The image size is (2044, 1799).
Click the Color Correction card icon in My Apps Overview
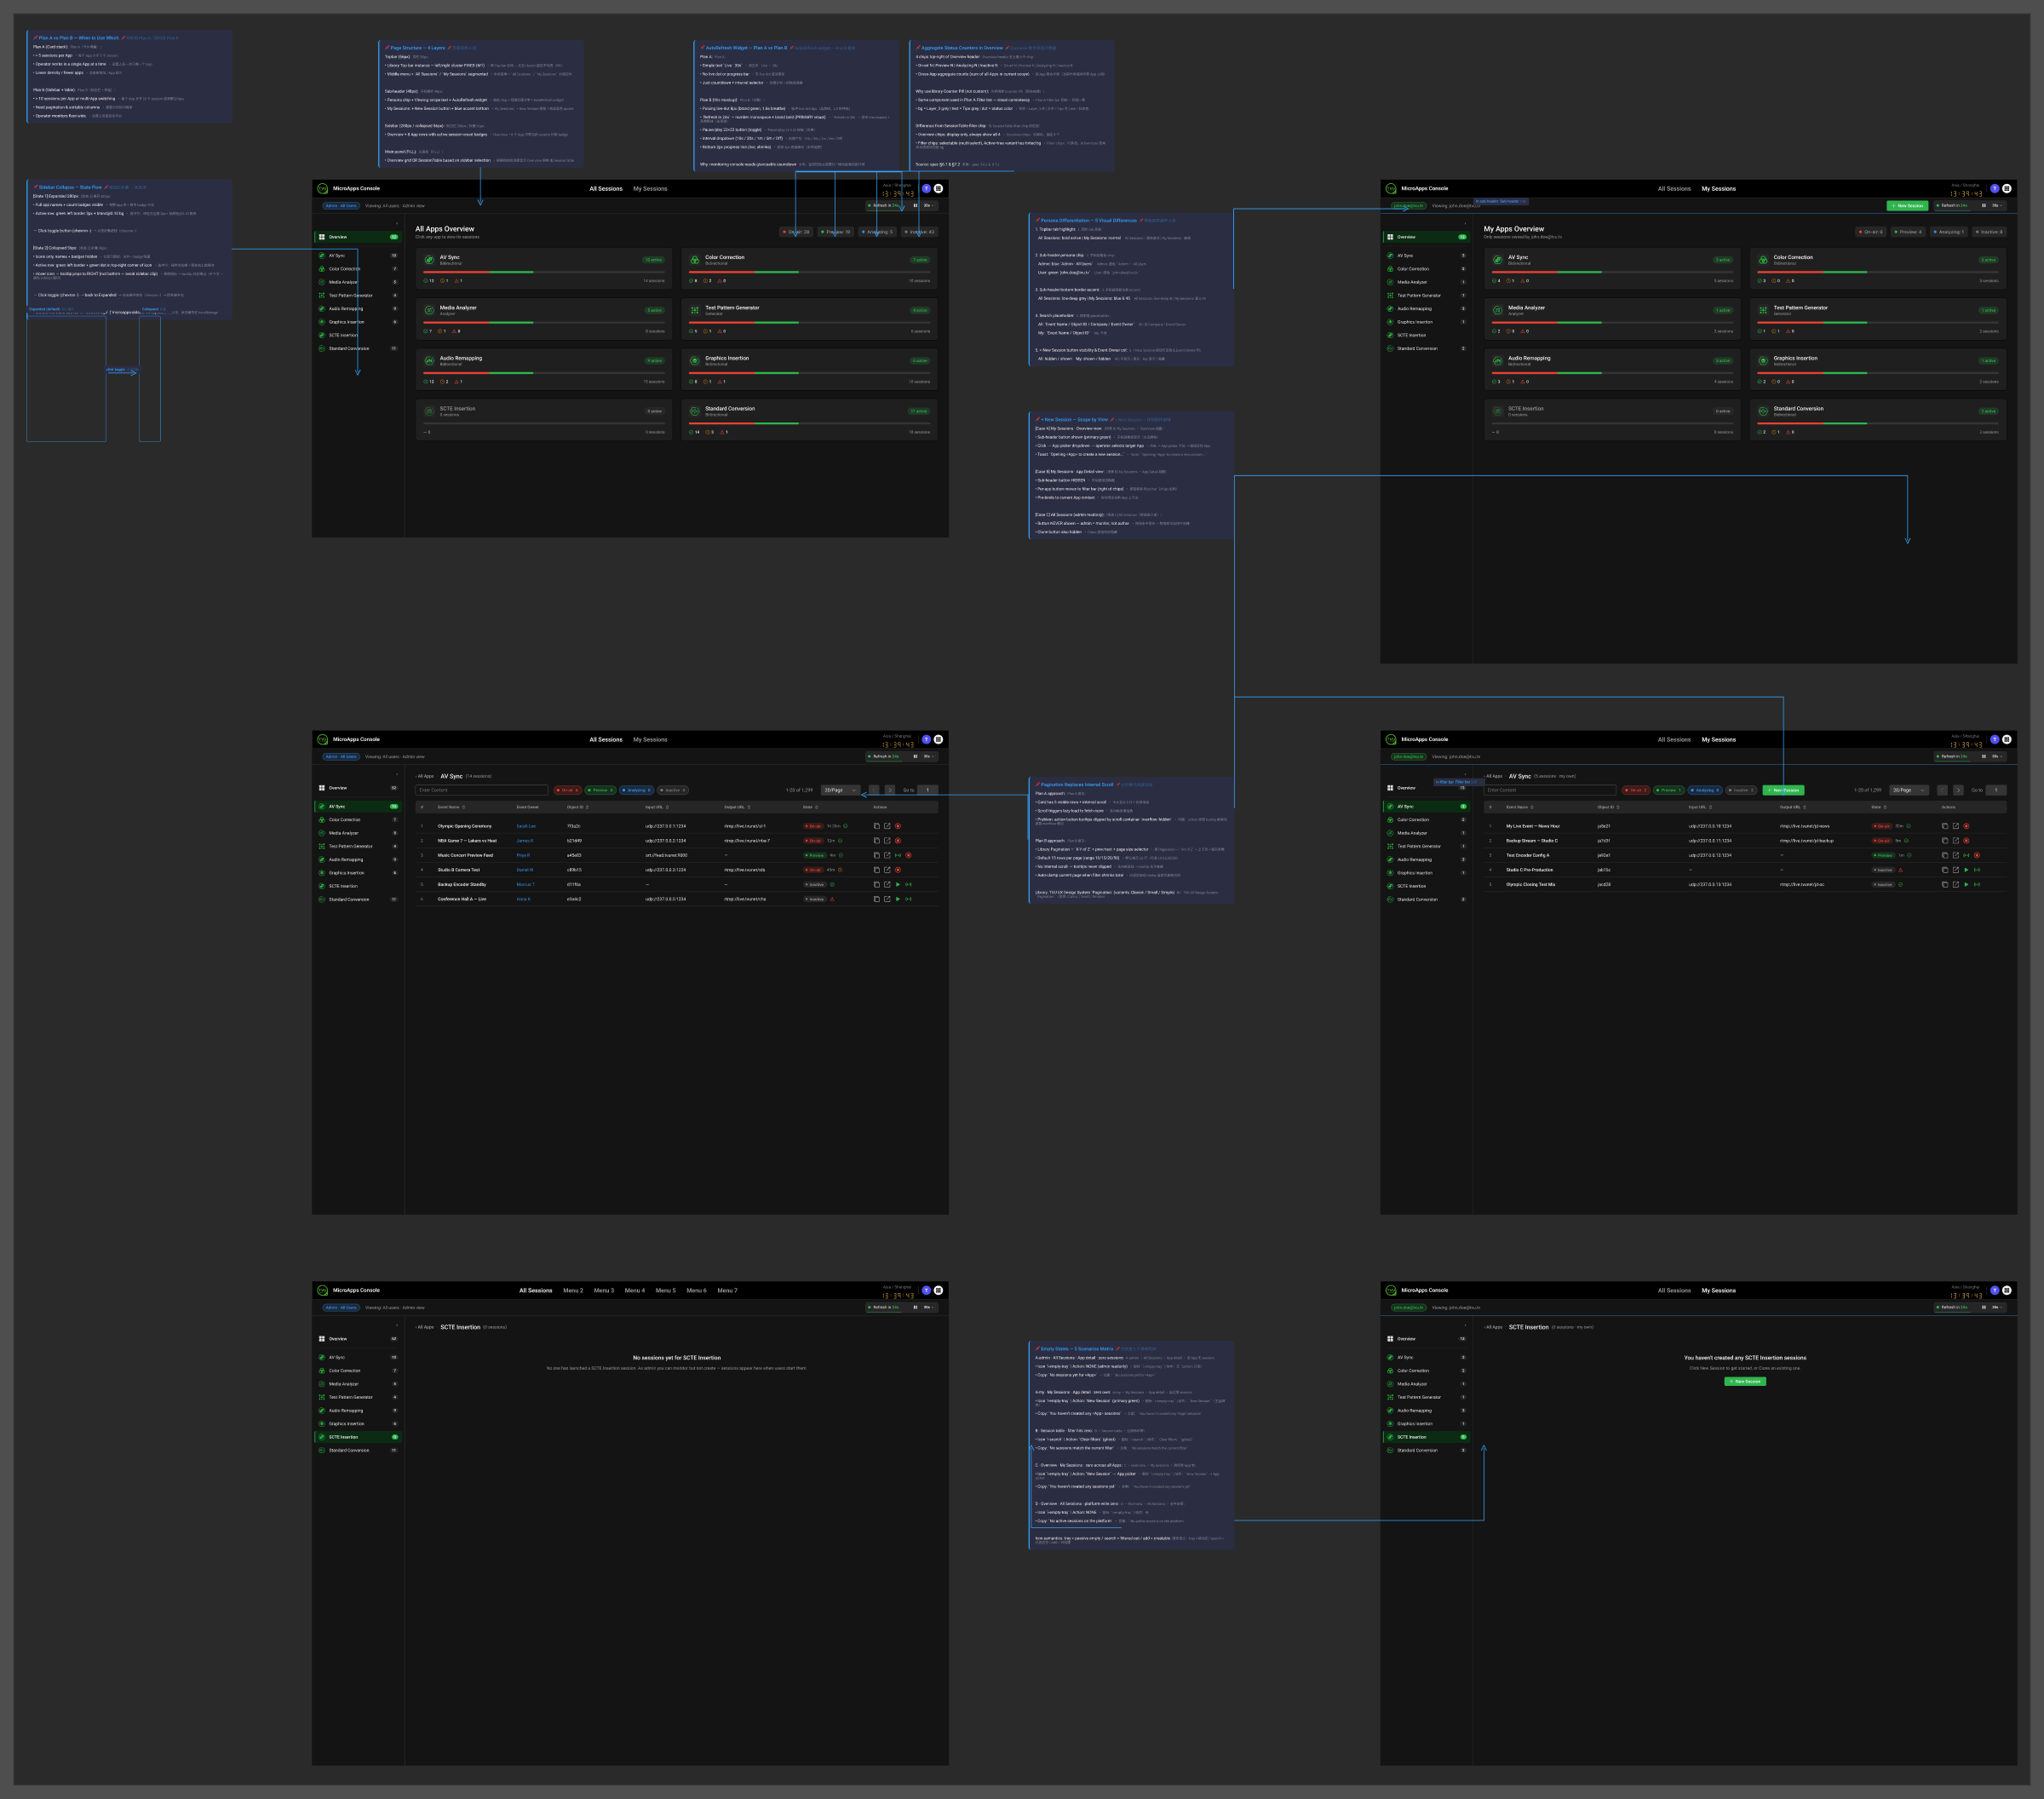(x=1763, y=260)
